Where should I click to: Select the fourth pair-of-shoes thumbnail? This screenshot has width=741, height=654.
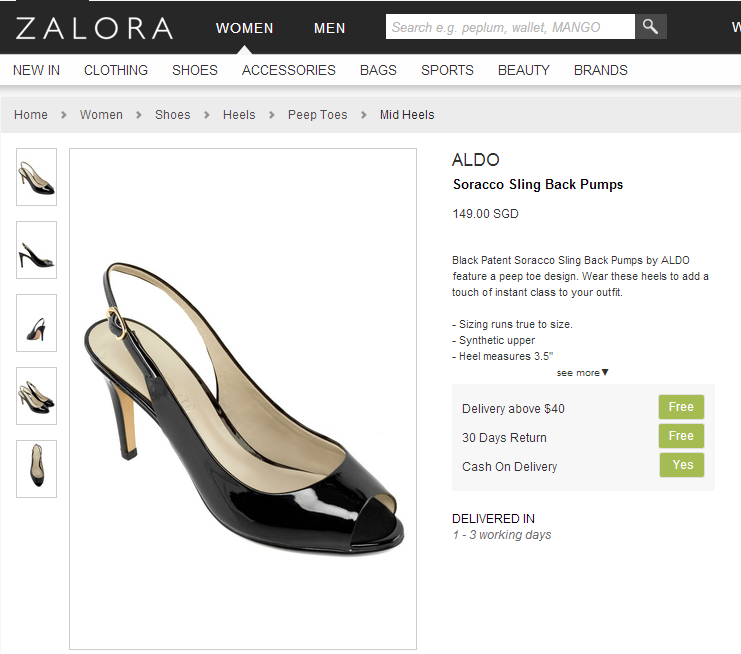[x=36, y=396]
